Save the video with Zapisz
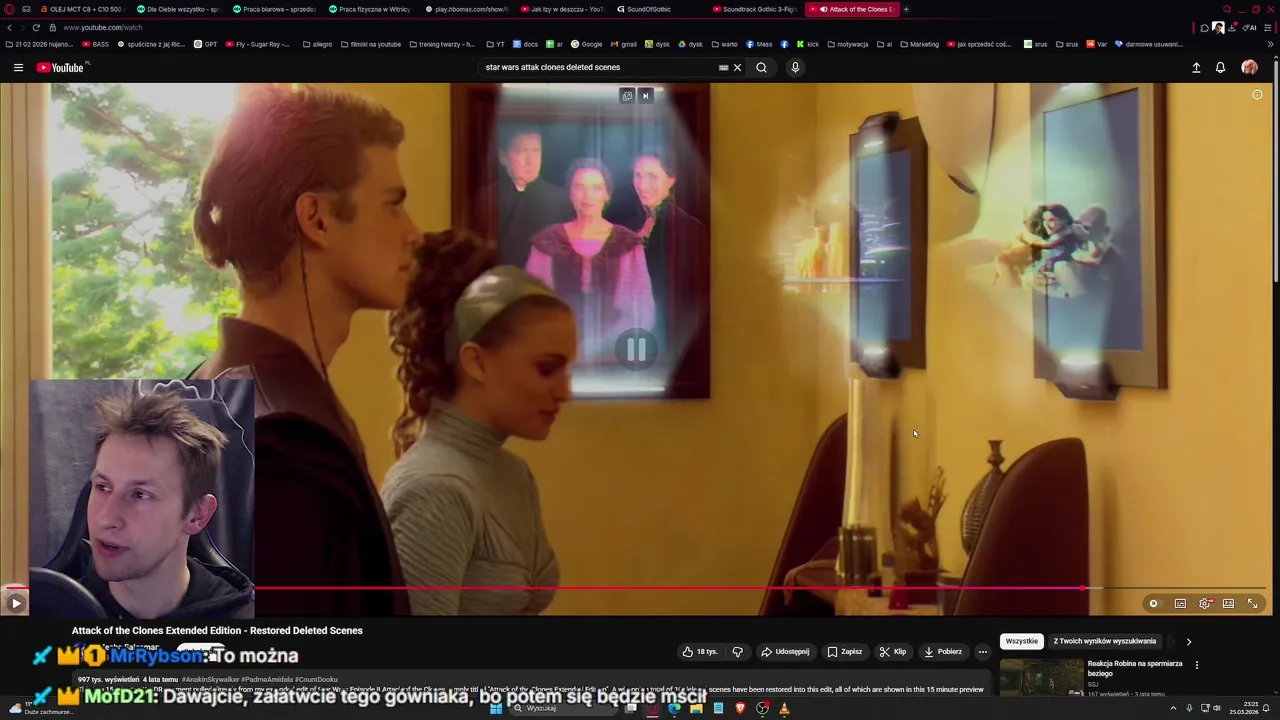The width and height of the screenshot is (1280, 720). pyautogui.click(x=844, y=651)
